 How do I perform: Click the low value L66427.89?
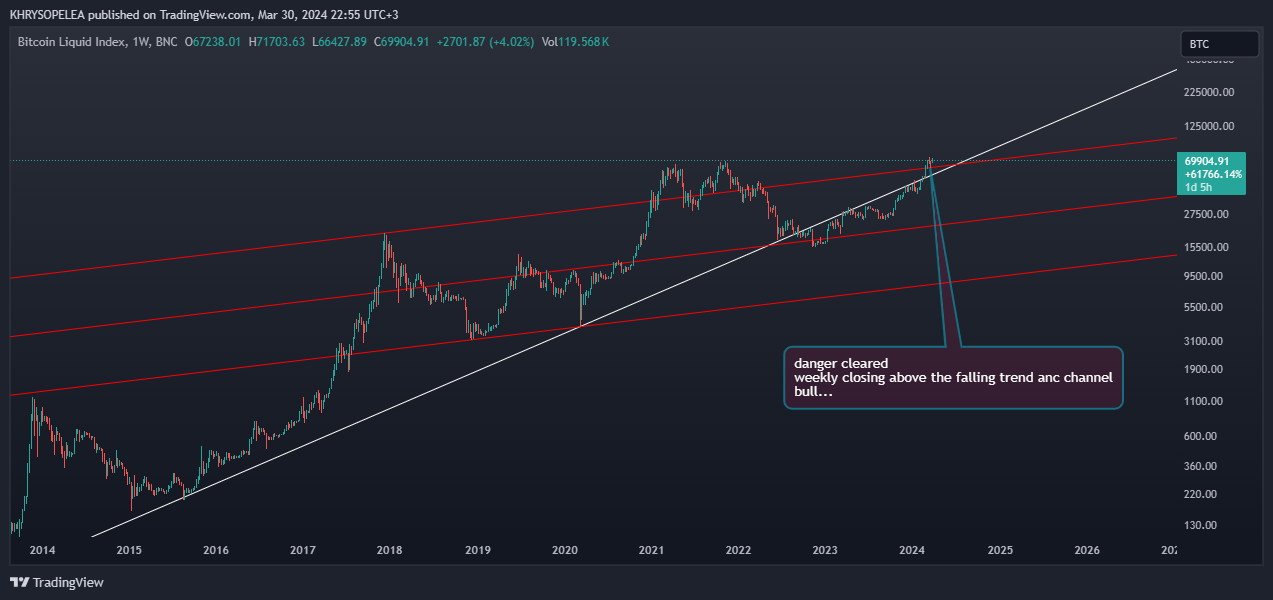tap(339, 42)
